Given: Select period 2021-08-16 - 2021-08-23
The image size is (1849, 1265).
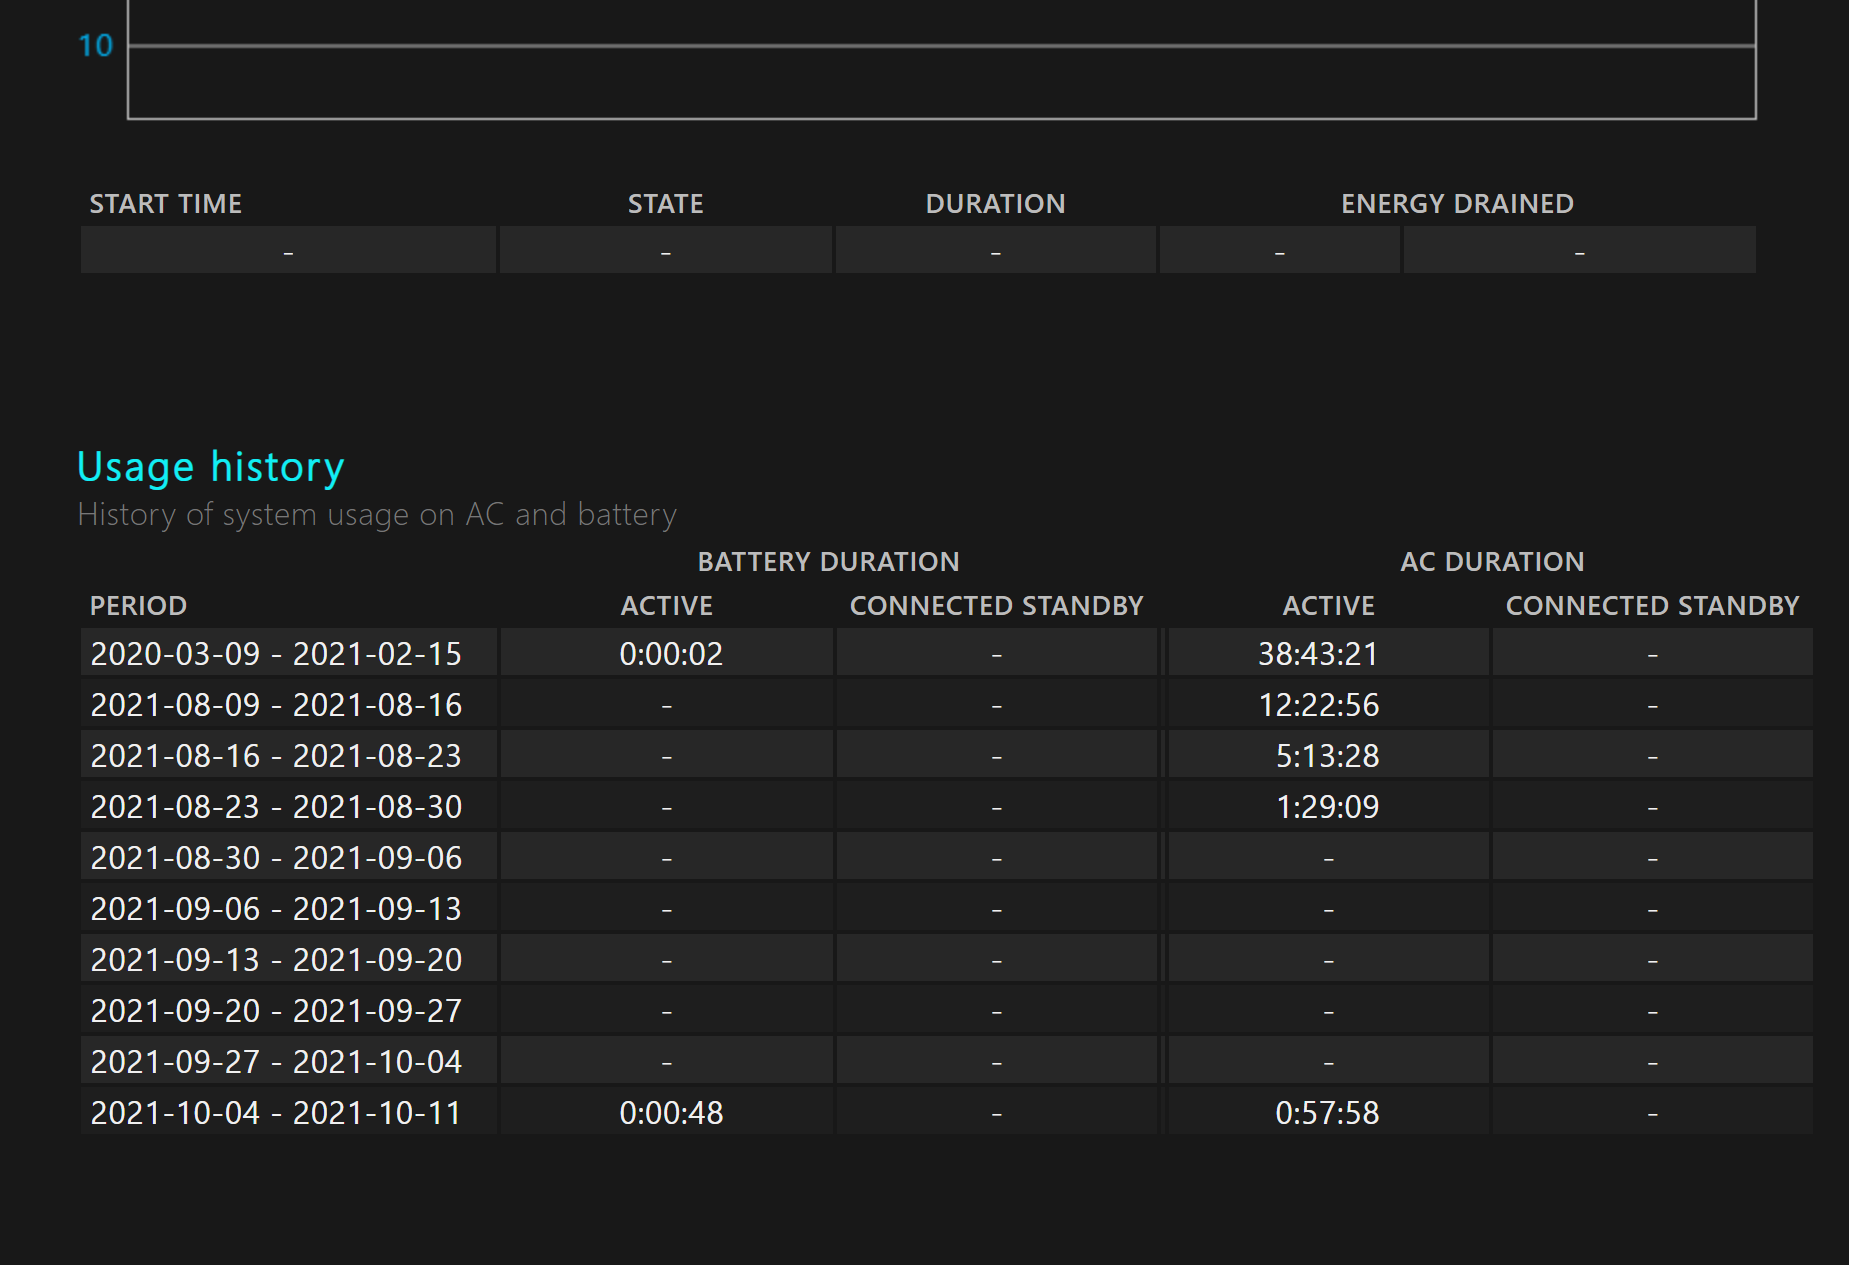Looking at the screenshot, I should point(276,756).
